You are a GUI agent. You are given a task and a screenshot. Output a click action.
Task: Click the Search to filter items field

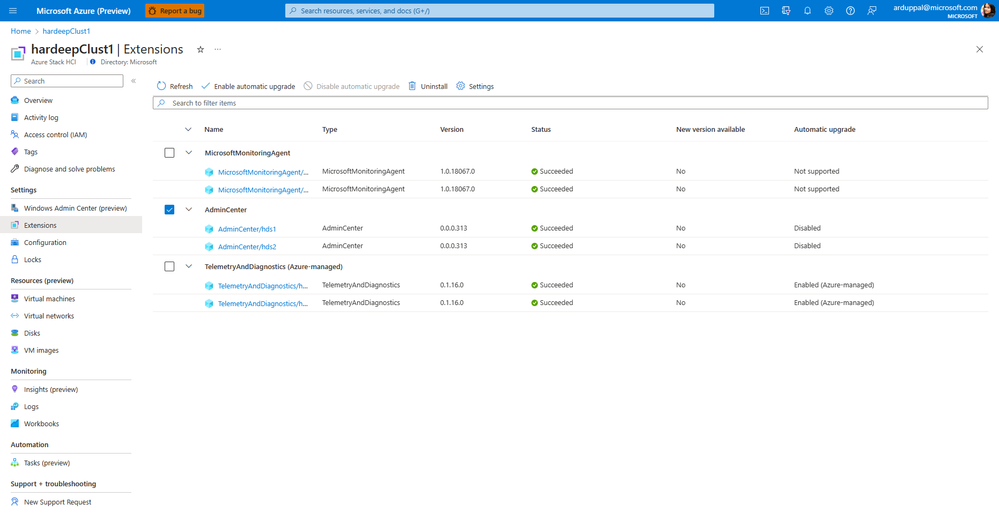tap(570, 103)
